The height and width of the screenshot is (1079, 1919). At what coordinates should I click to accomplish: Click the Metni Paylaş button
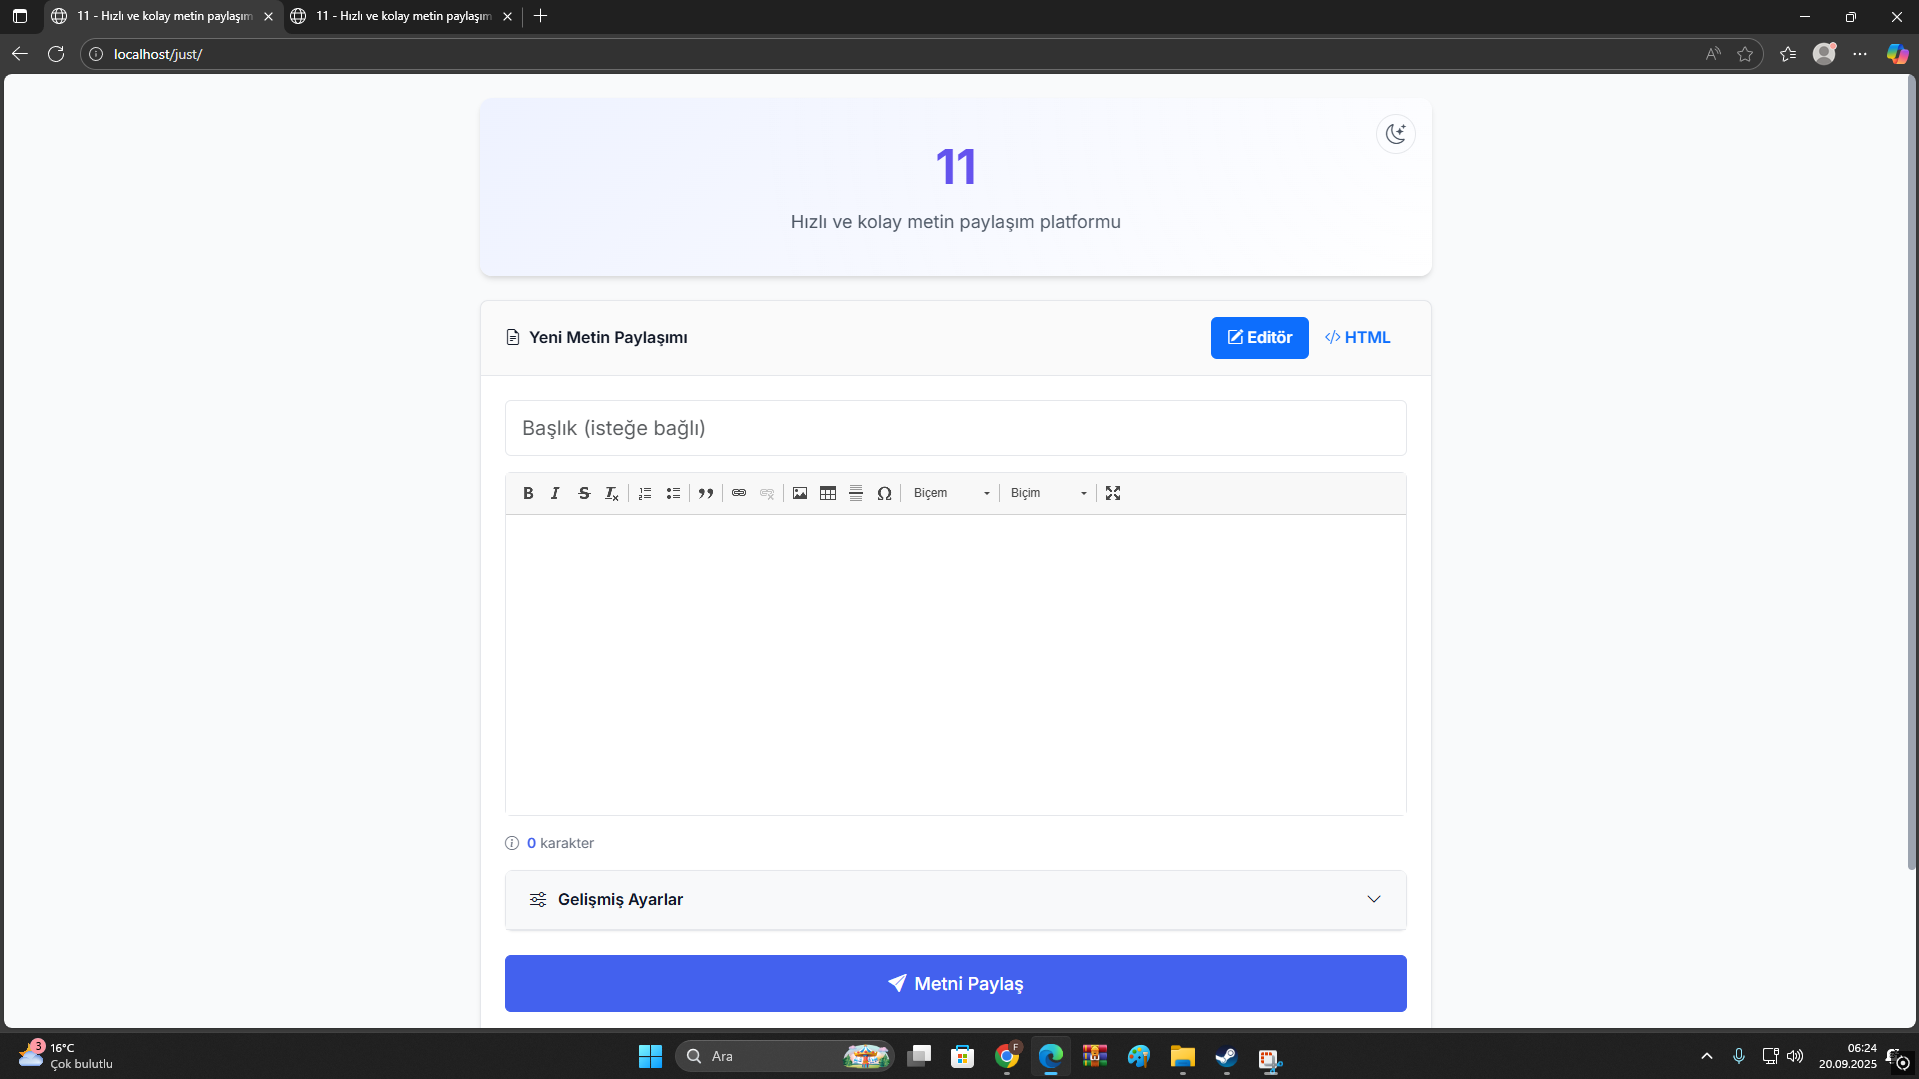955,984
